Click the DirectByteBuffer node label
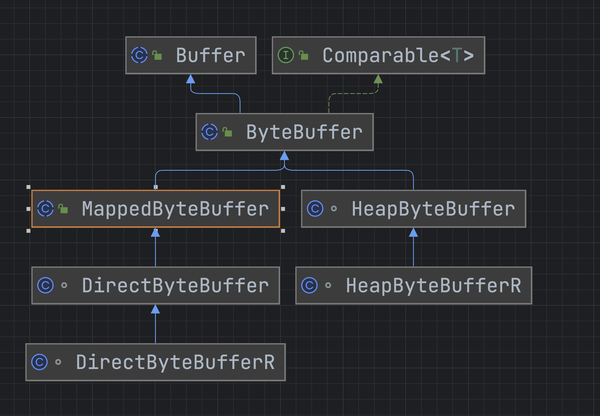This screenshot has width=600, height=416. (x=175, y=285)
